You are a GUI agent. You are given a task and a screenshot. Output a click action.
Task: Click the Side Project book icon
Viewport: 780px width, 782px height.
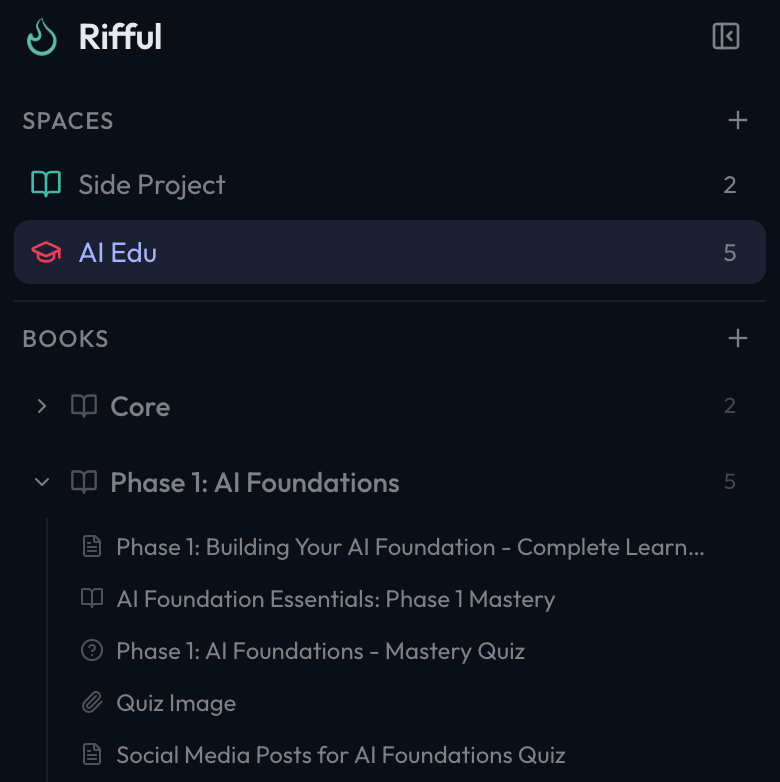[x=46, y=184]
